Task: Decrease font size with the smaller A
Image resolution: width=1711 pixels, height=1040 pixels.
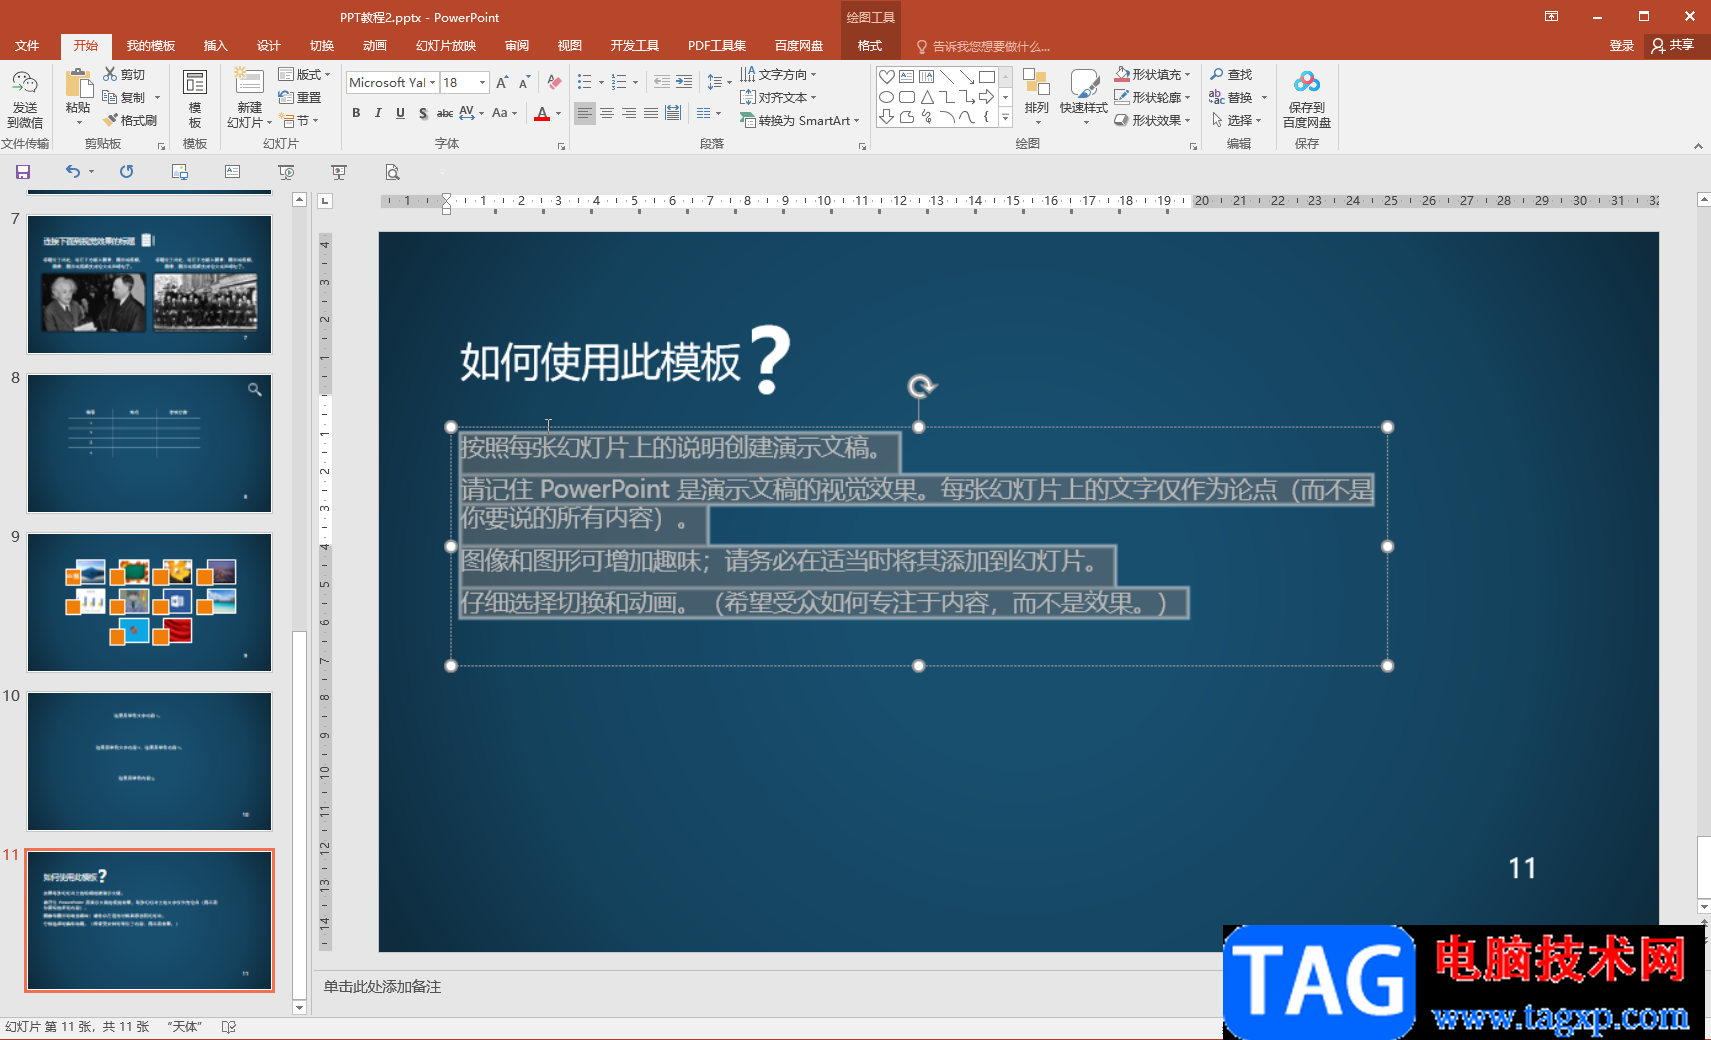Action: [x=524, y=83]
